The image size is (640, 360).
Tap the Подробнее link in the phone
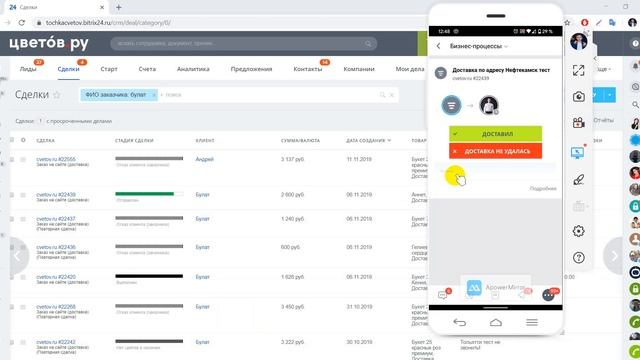(543, 189)
